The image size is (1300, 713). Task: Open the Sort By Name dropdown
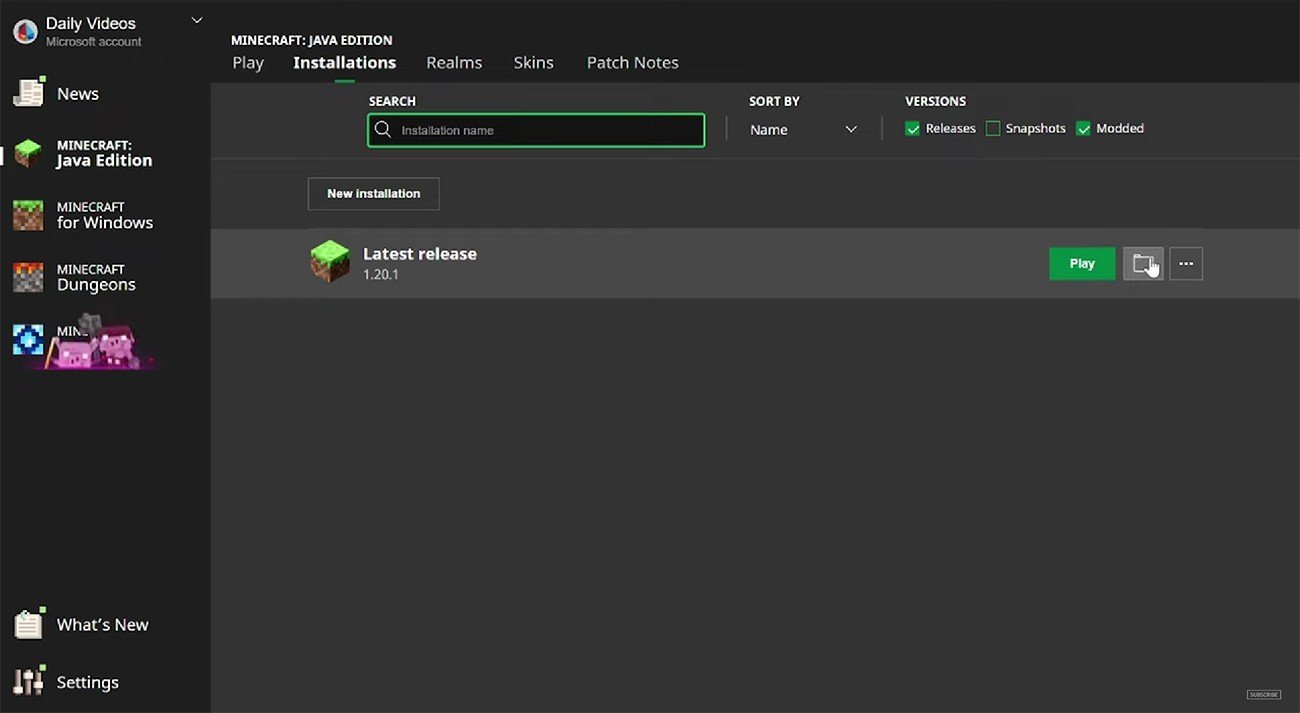coord(804,130)
